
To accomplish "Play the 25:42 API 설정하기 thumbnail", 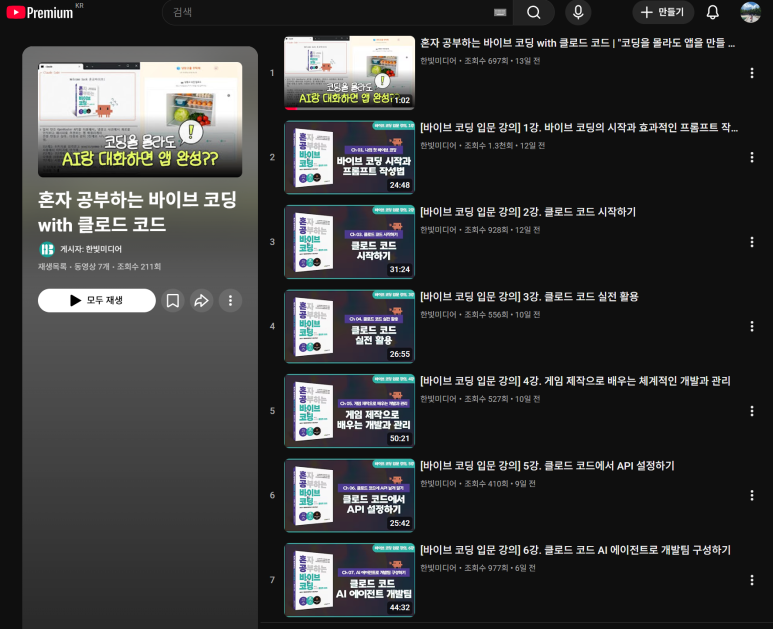I will 349,495.
